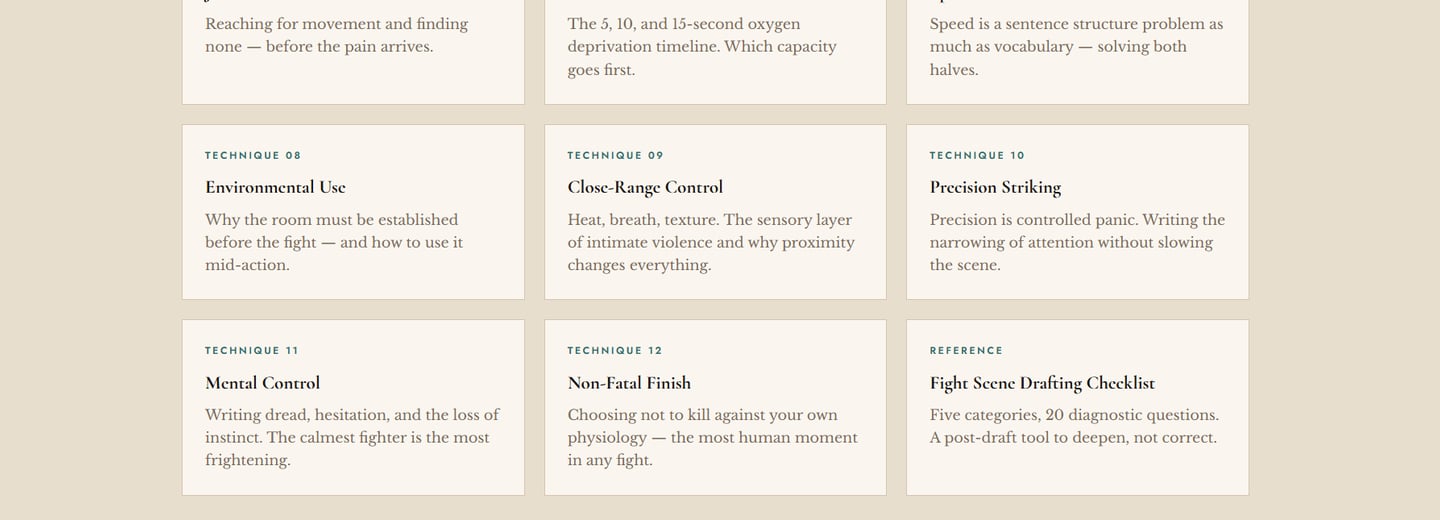1440x520 pixels.
Task: Open the Mental Control card
Action: (x=353, y=407)
